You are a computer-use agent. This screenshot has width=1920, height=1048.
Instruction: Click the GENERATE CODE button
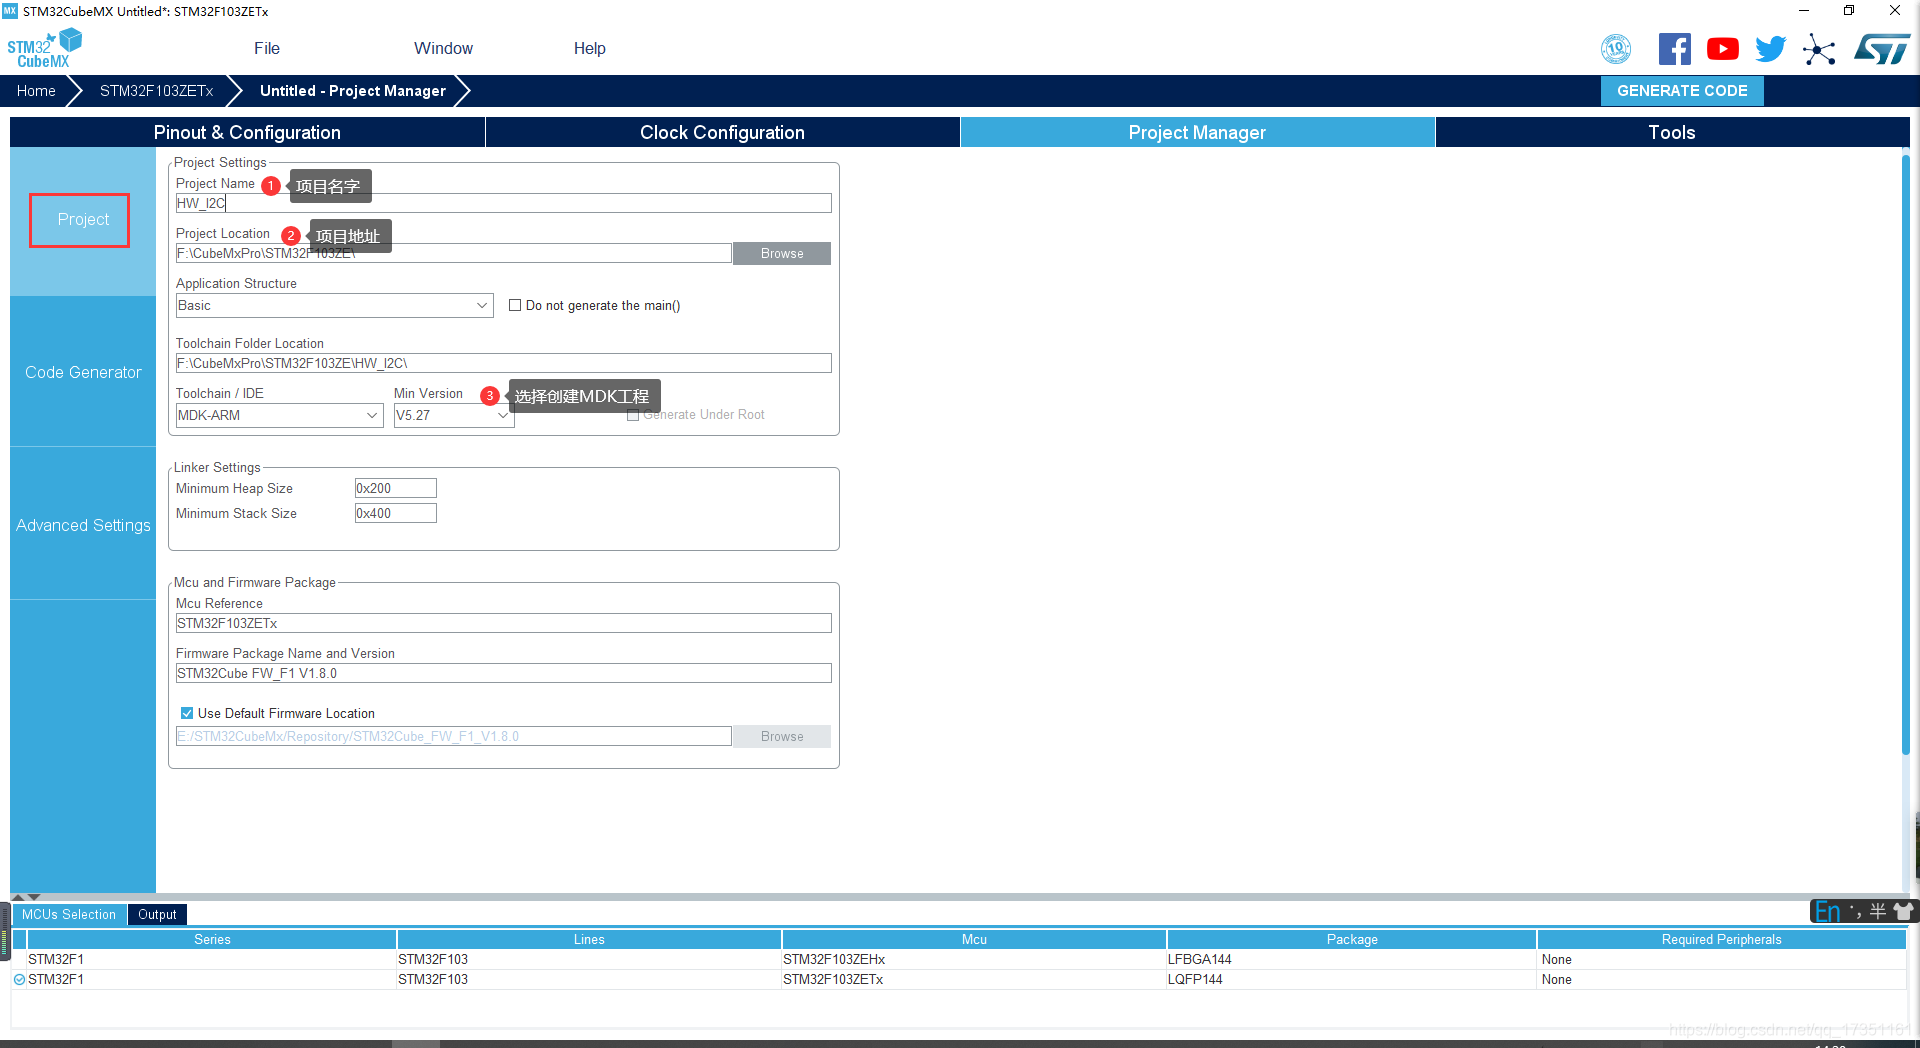[x=1682, y=90]
